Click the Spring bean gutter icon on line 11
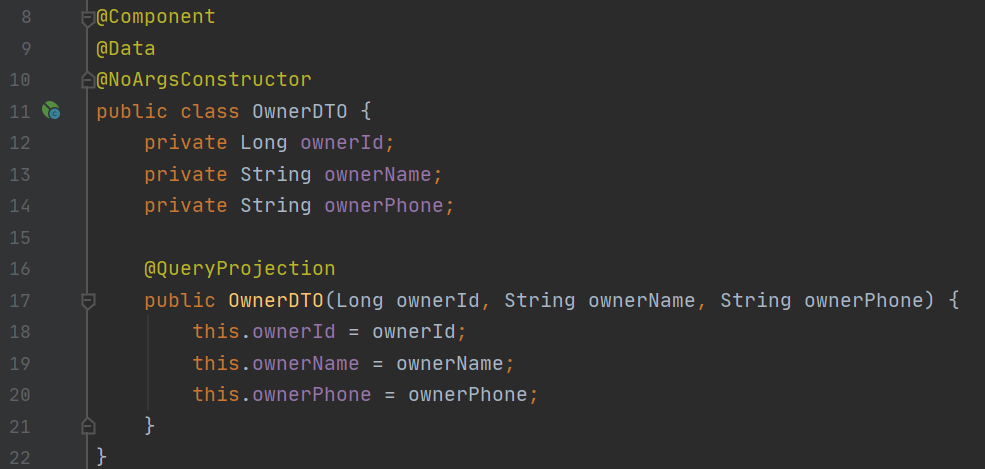This screenshot has height=469, width=985. coord(51,111)
